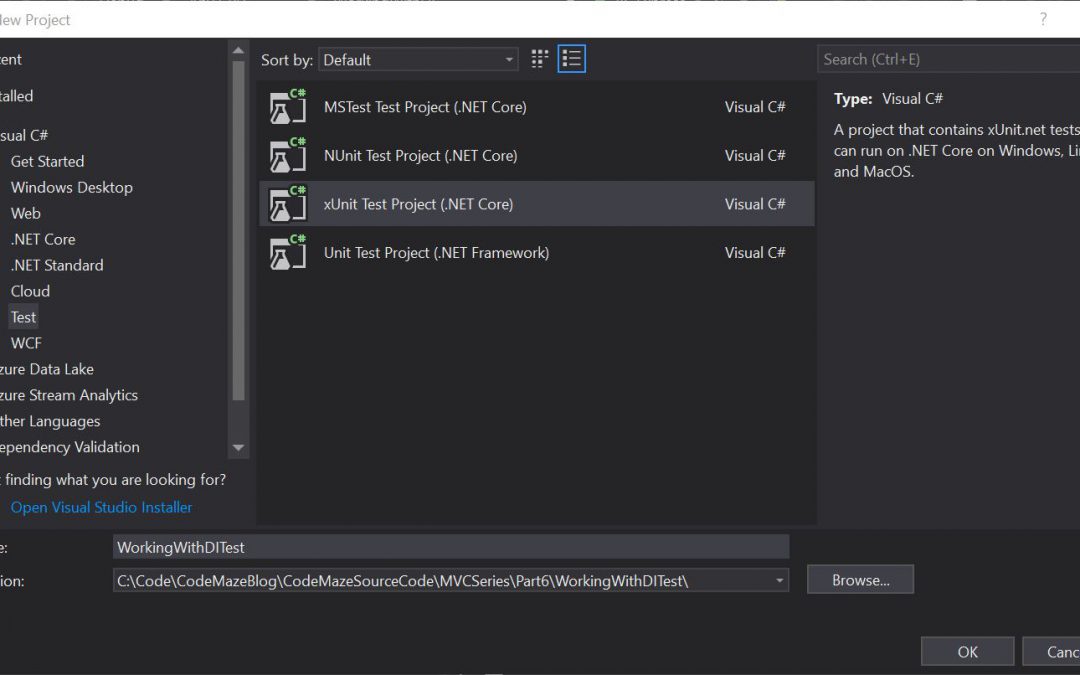Select the .NET Core category
The height and width of the screenshot is (675, 1080).
point(43,239)
